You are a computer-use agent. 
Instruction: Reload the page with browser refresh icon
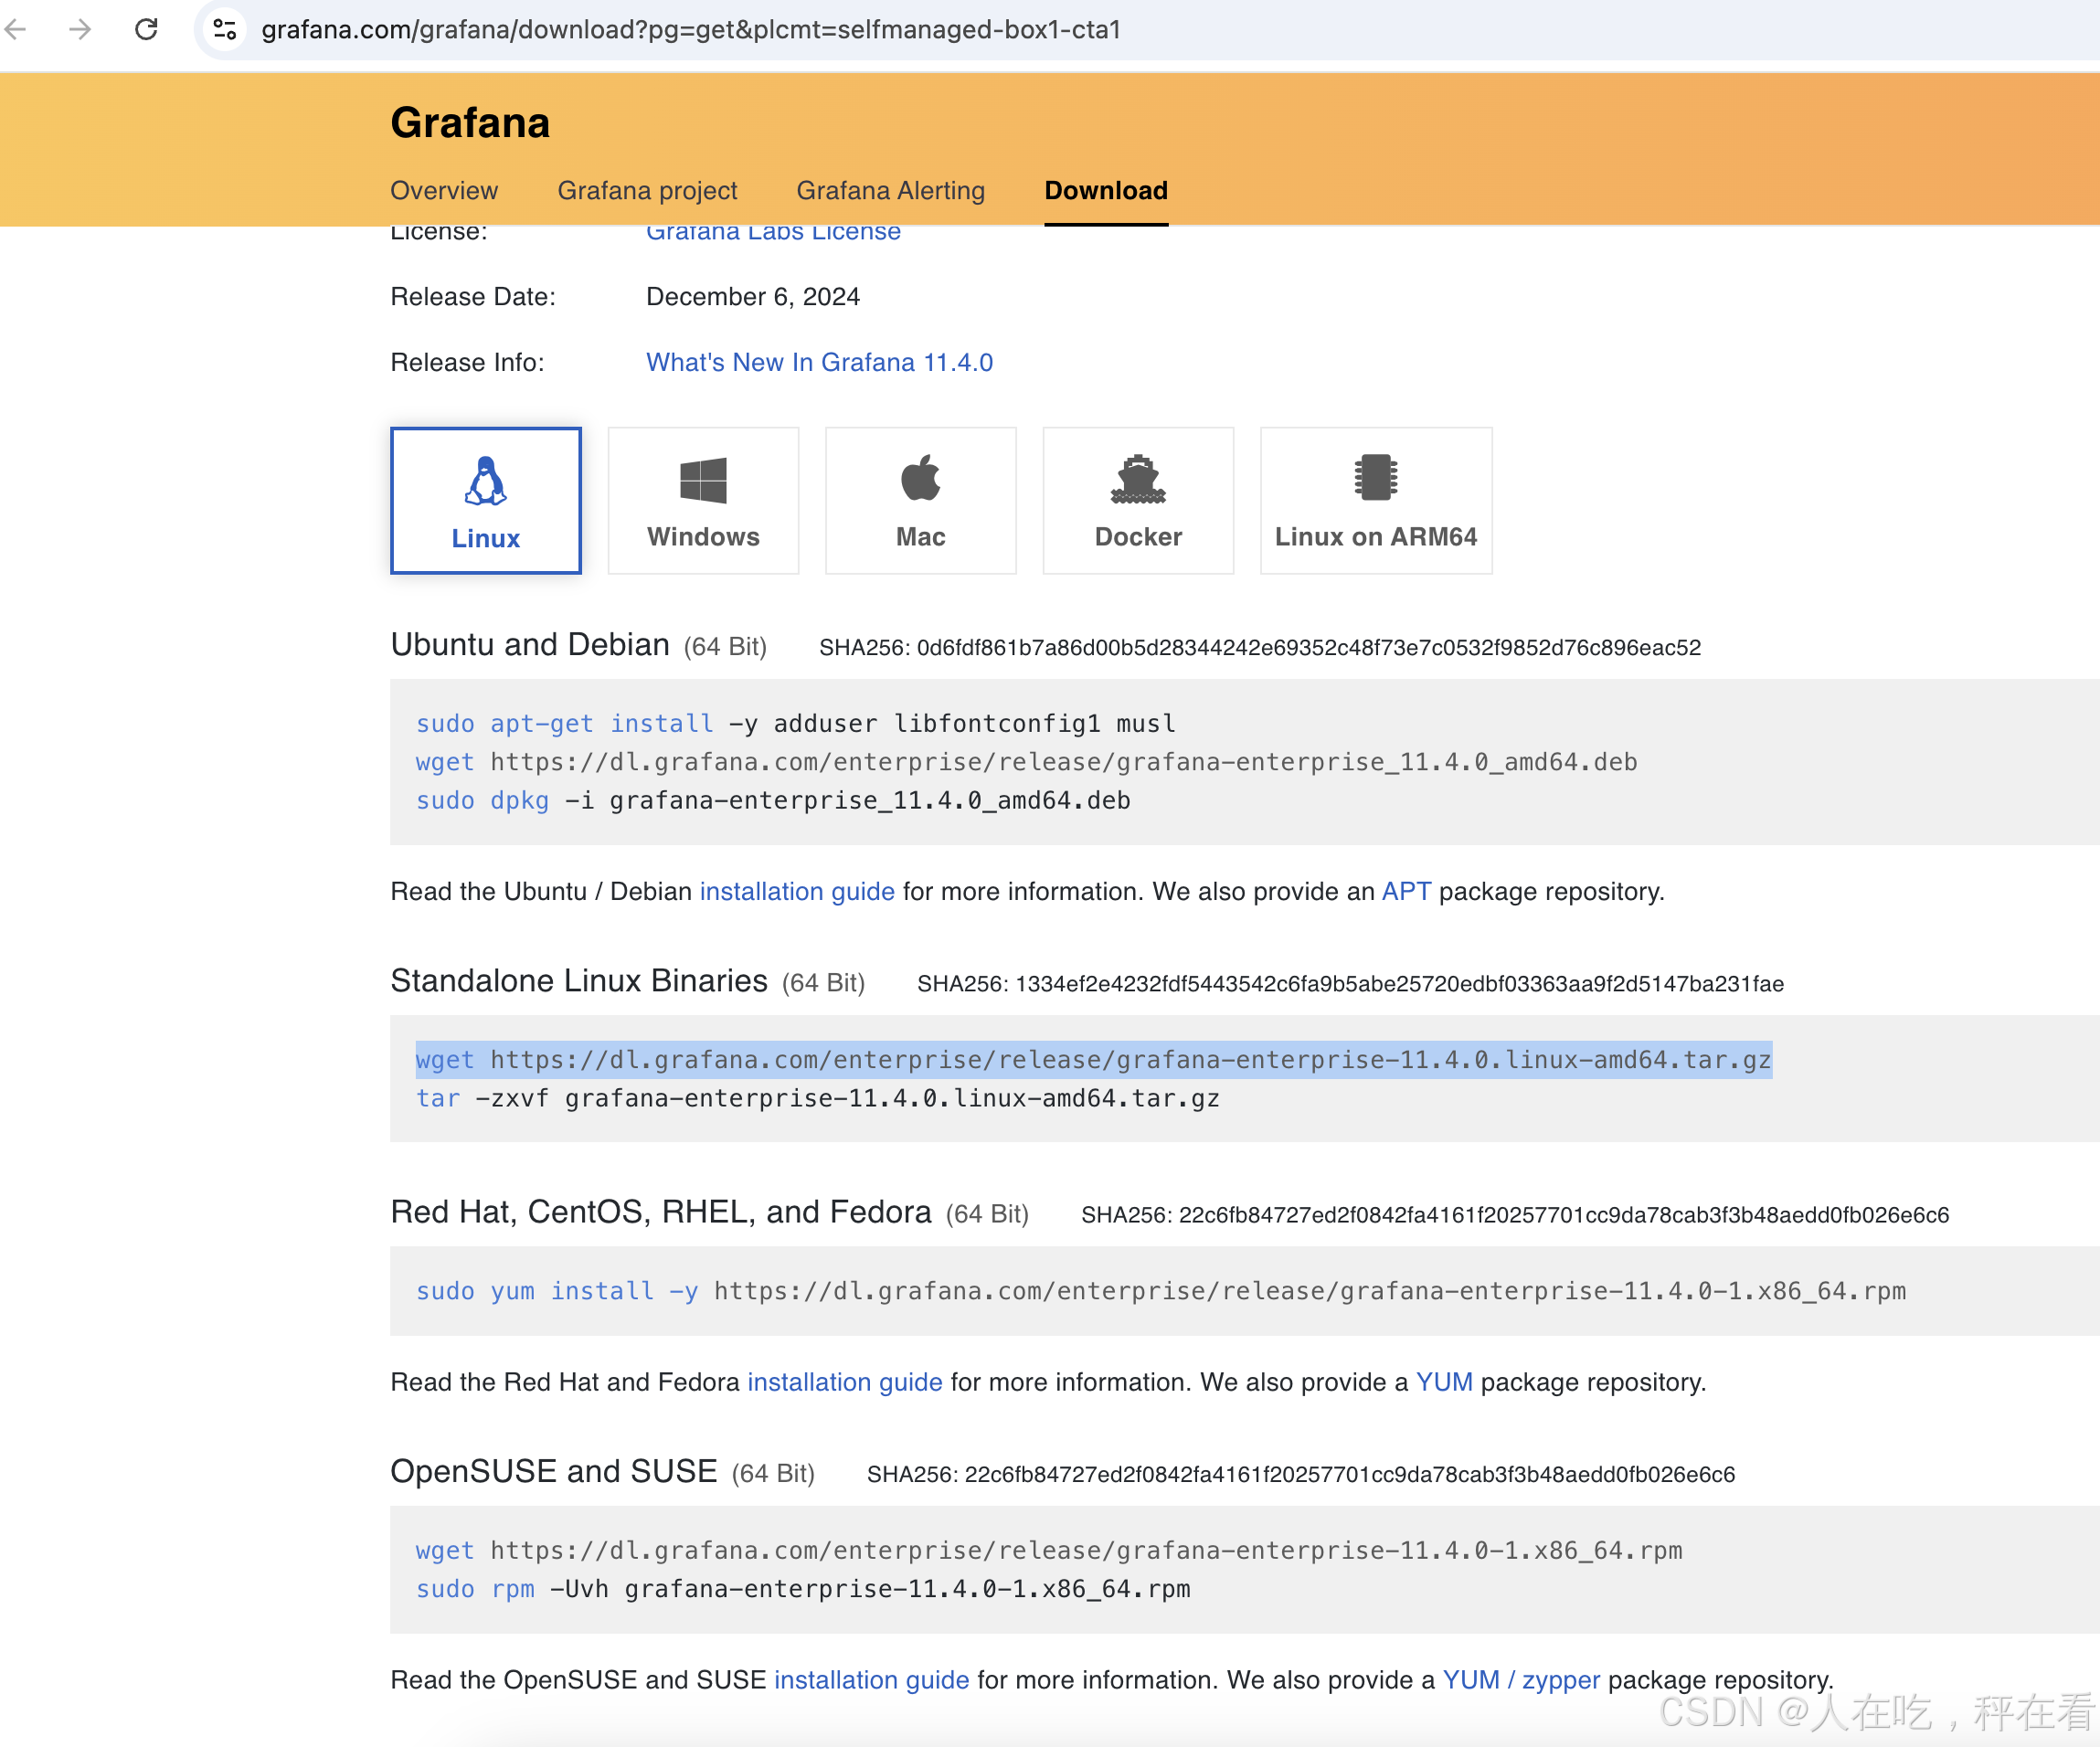pyautogui.click(x=147, y=29)
